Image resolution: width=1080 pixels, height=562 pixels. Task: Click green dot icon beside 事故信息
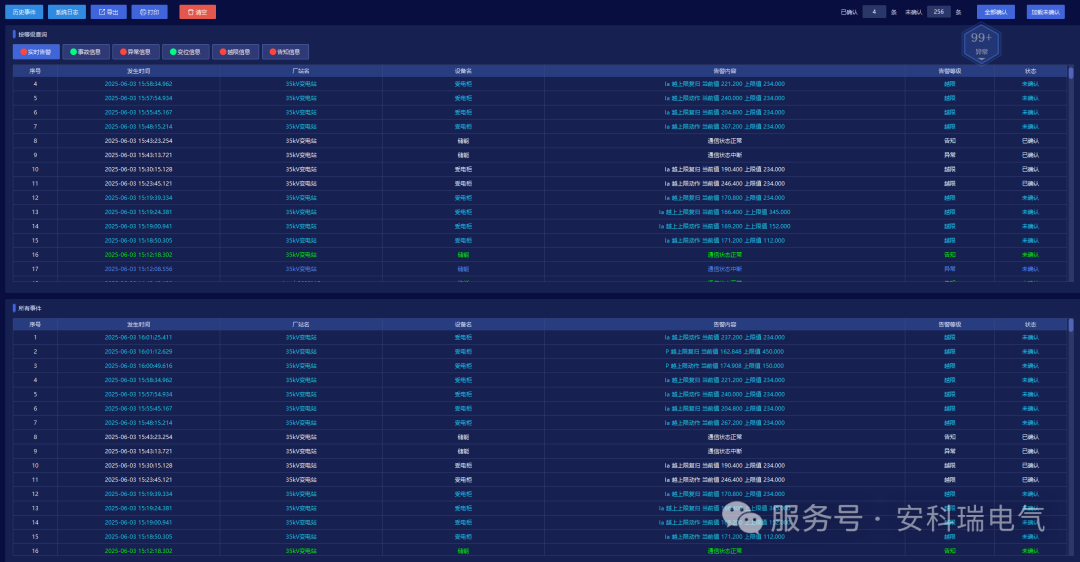click(x=73, y=51)
